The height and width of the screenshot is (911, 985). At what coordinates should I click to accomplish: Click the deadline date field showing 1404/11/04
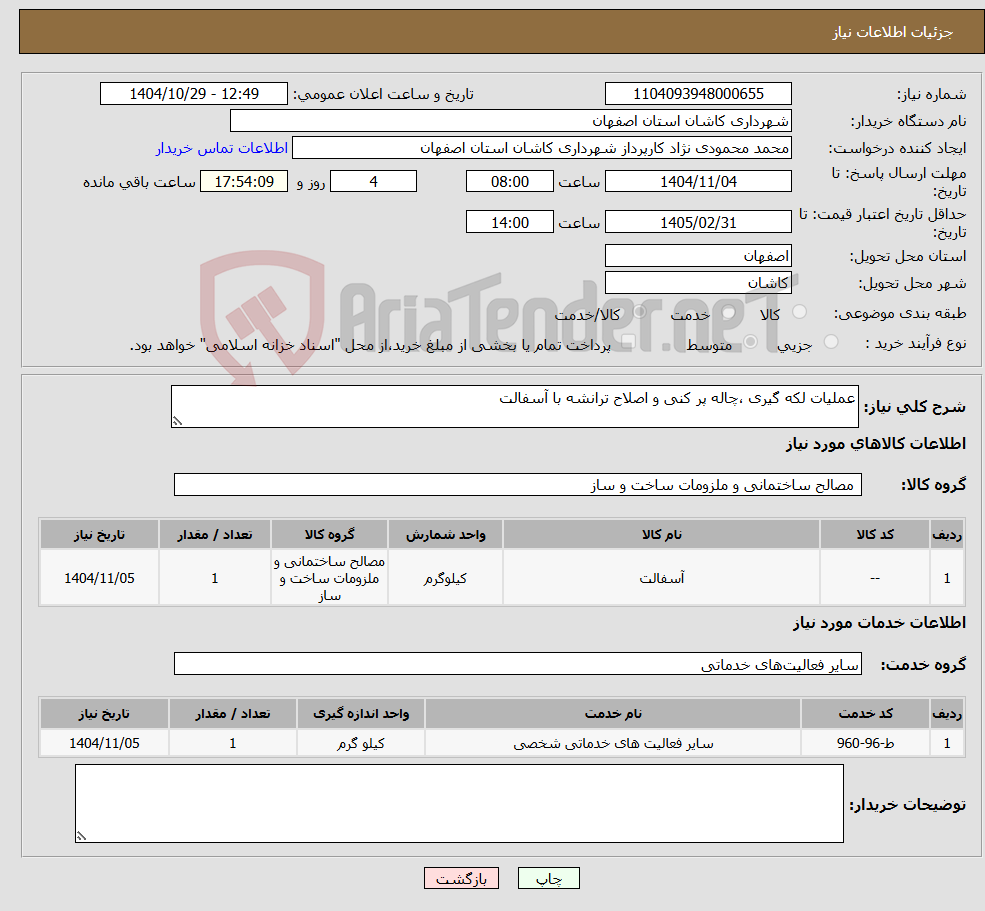pyautogui.click(x=698, y=181)
